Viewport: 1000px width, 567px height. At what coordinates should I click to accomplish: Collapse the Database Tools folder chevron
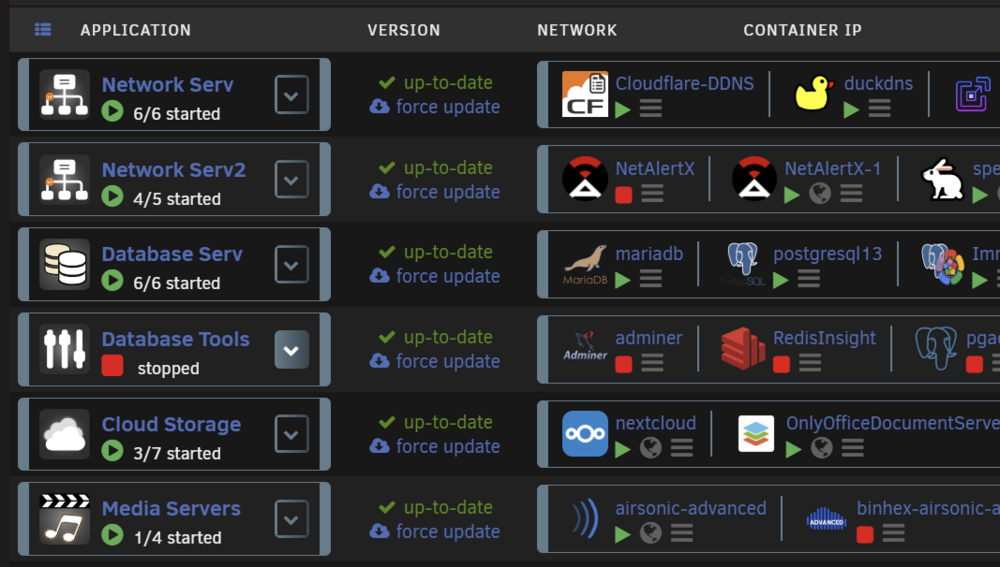pos(291,350)
